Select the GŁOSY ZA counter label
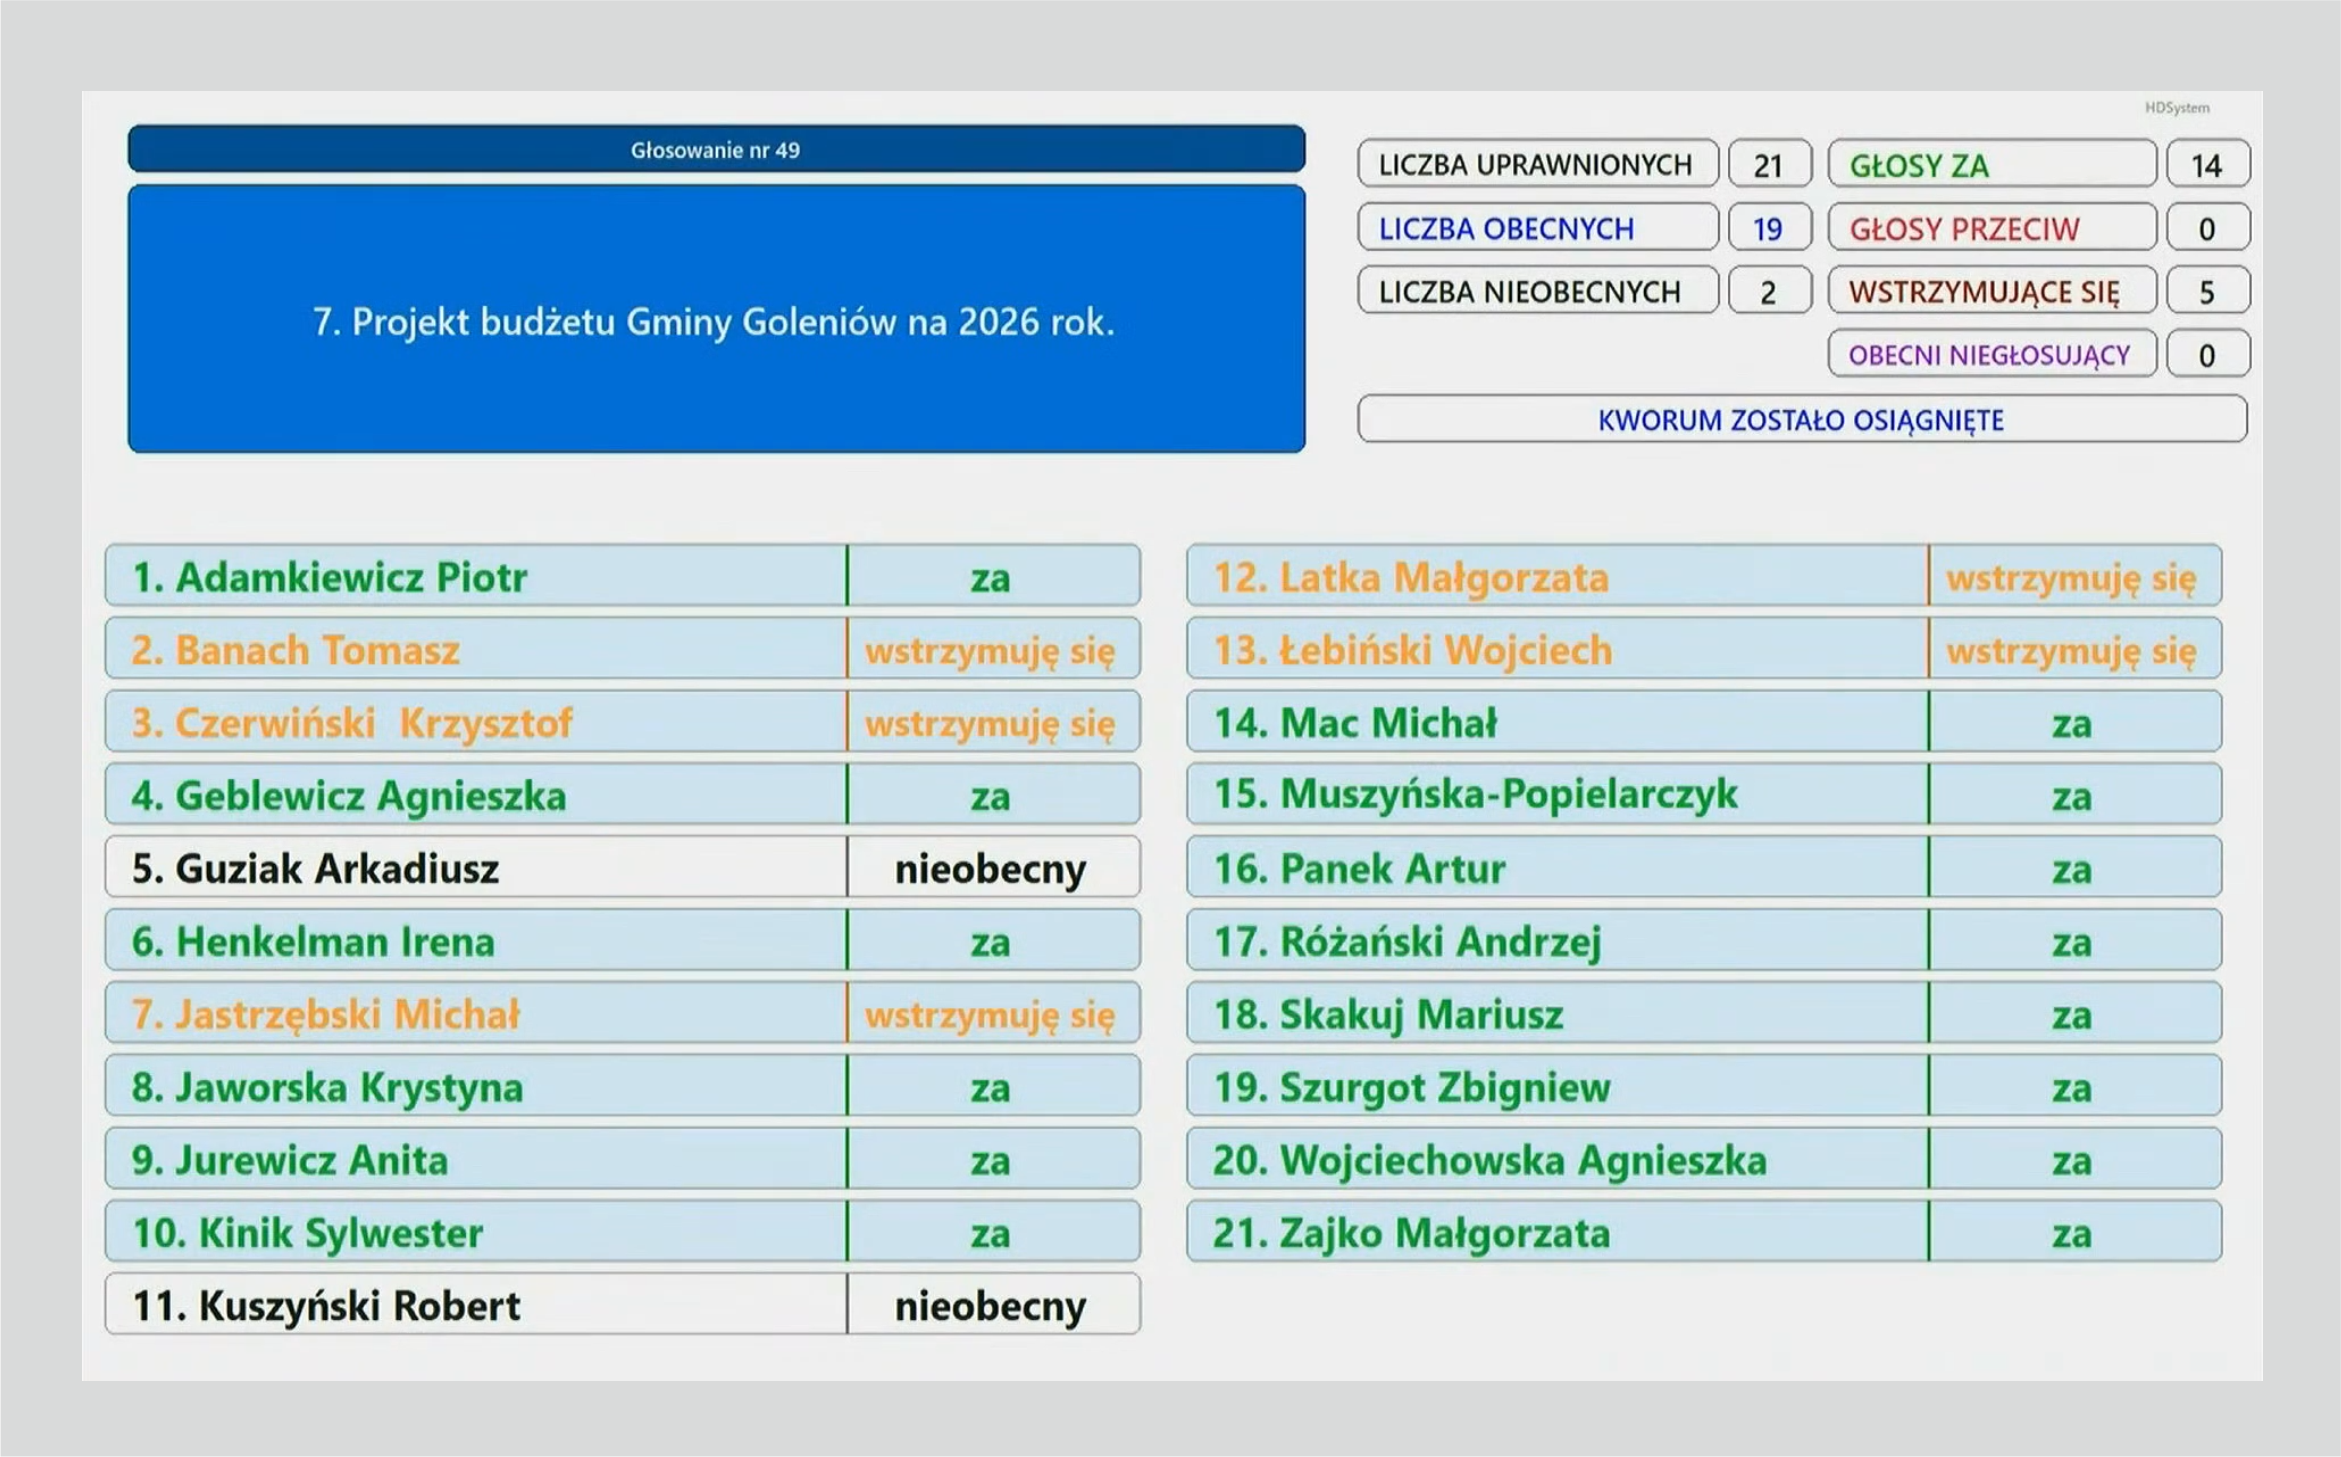The height and width of the screenshot is (1457, 2341). click(1990, 164)
